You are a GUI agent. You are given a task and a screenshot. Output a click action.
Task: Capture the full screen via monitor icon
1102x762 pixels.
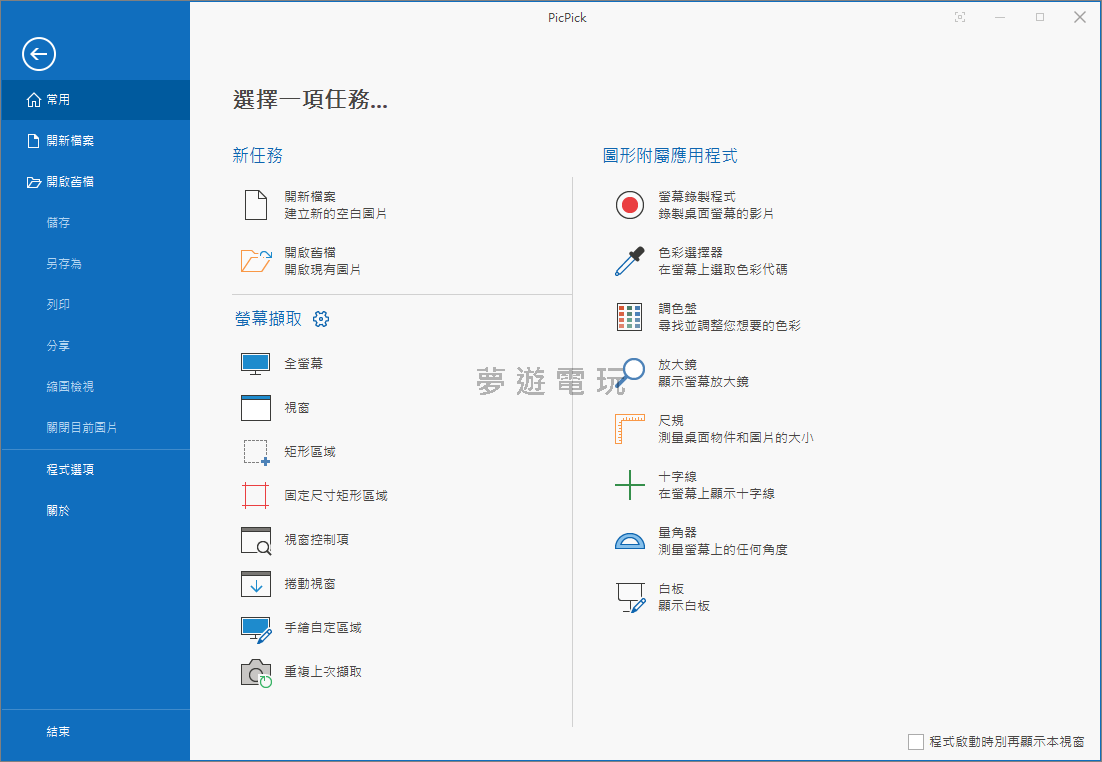click(256, 364)
